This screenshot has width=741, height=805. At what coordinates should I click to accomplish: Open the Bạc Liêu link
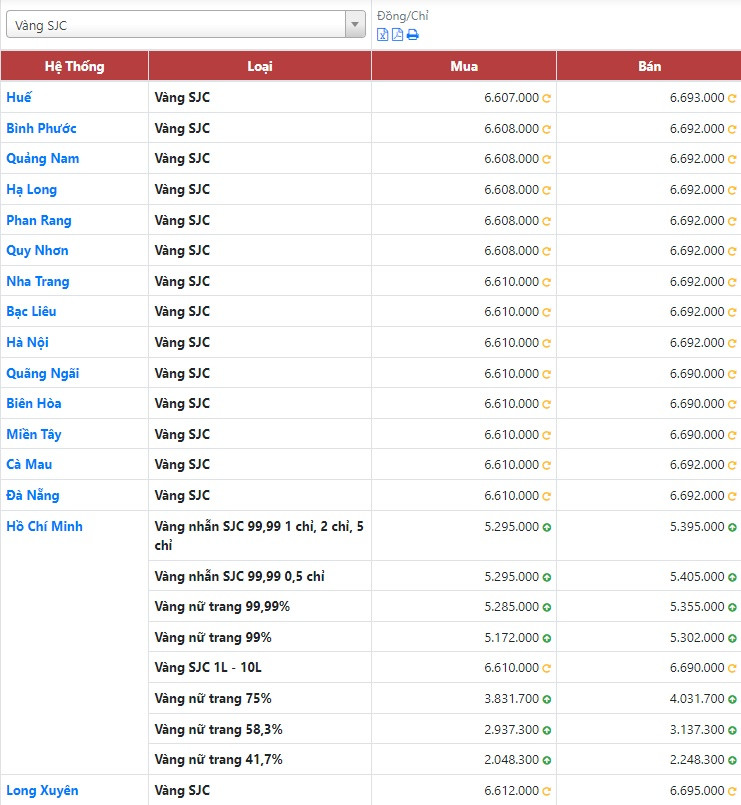coord(31,312)
